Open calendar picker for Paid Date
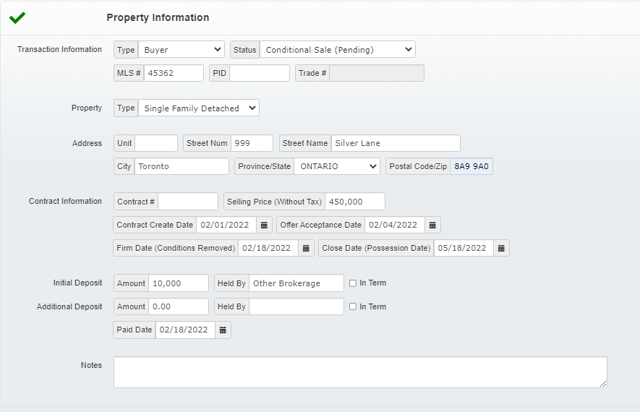This screenshot has width=640, height=412. (223, 329)
